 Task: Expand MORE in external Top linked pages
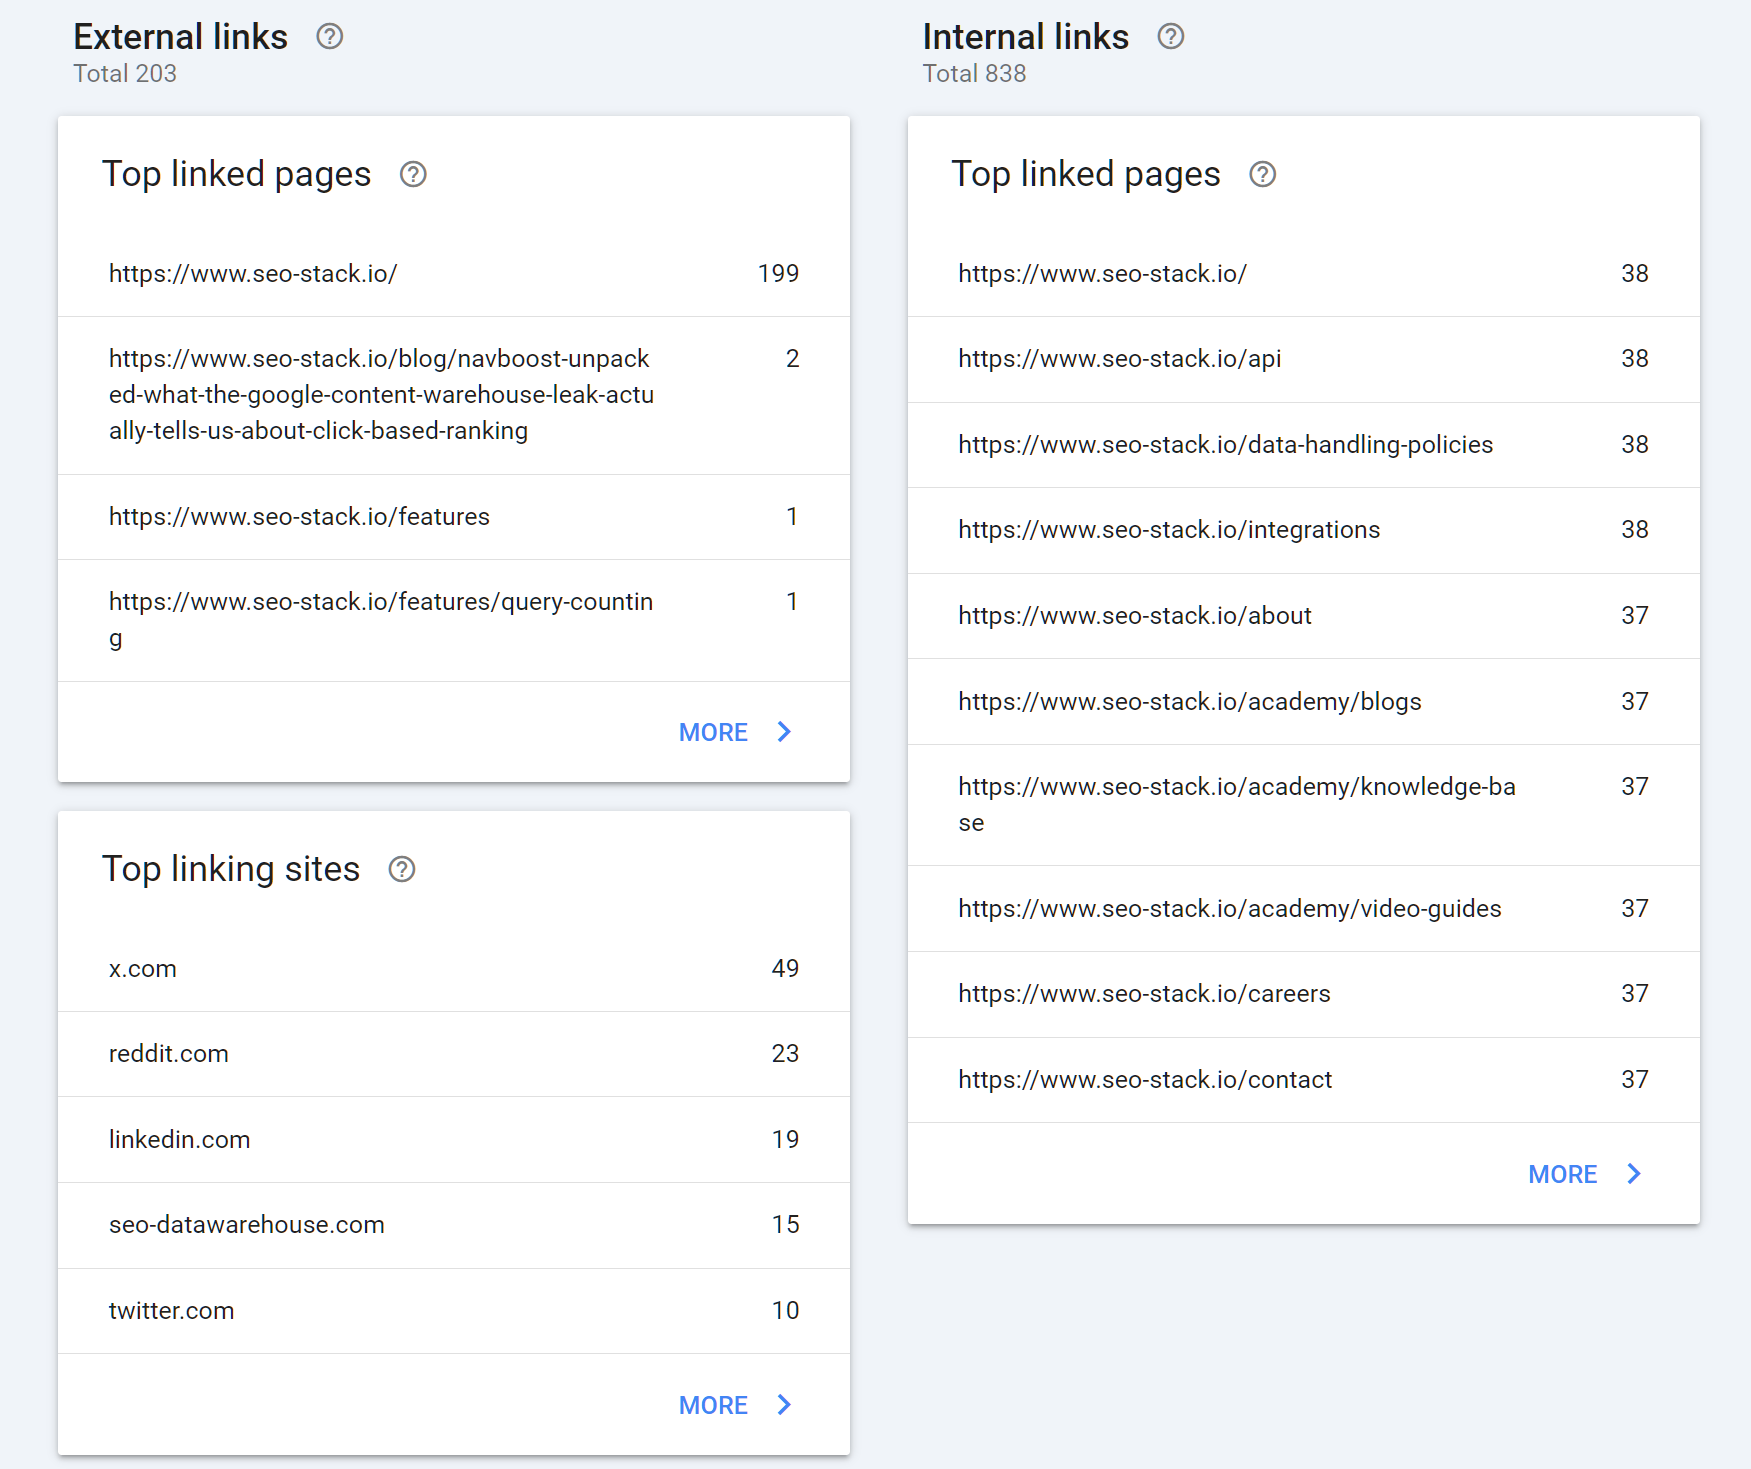pos(735,732)
